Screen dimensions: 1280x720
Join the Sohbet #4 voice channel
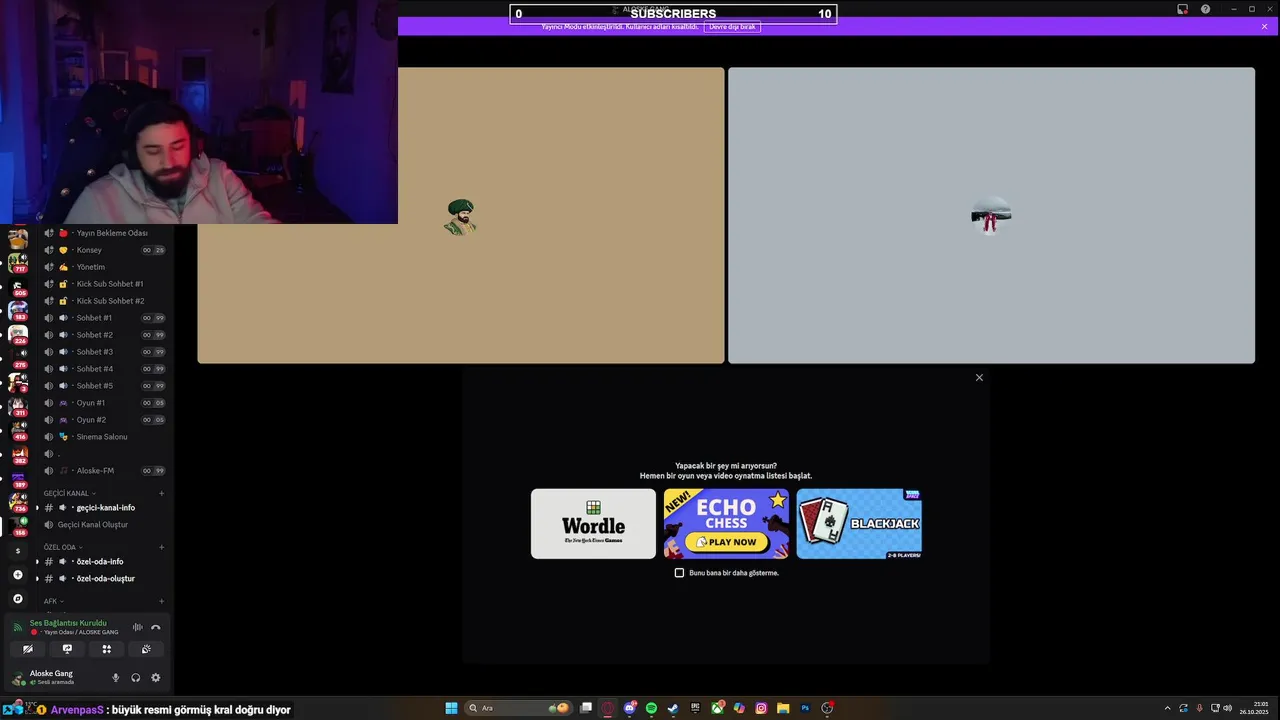tap(104, 369)
